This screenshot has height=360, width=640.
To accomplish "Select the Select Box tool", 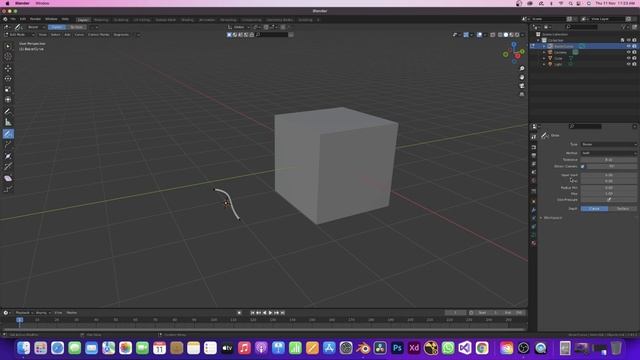I will click(x=8, y=46).
